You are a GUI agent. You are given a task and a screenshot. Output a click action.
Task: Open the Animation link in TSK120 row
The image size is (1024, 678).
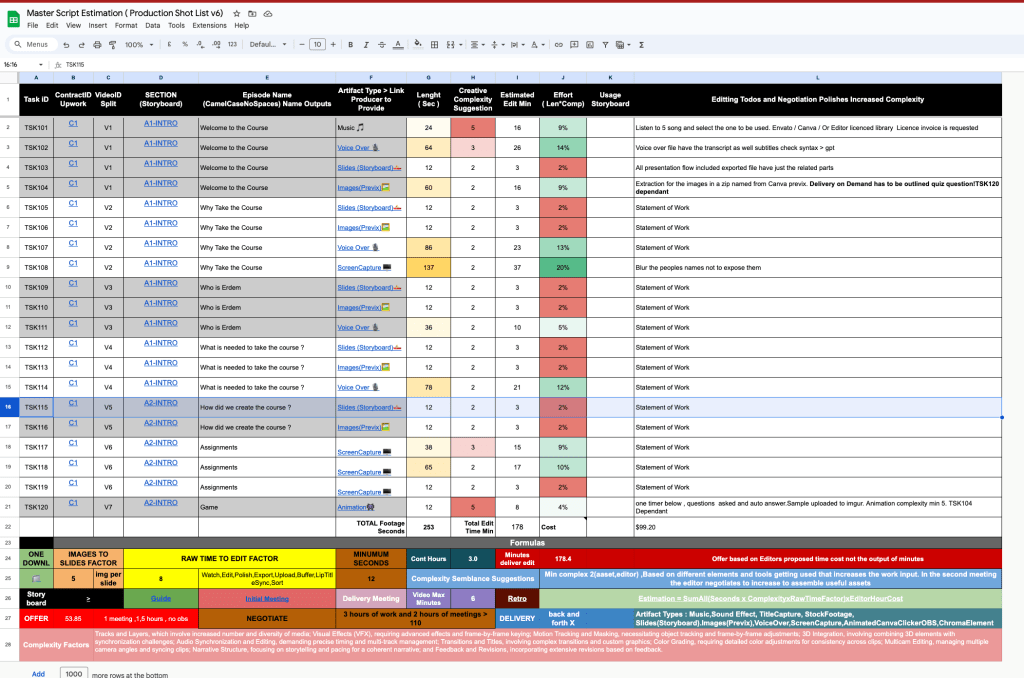[352, 508]
